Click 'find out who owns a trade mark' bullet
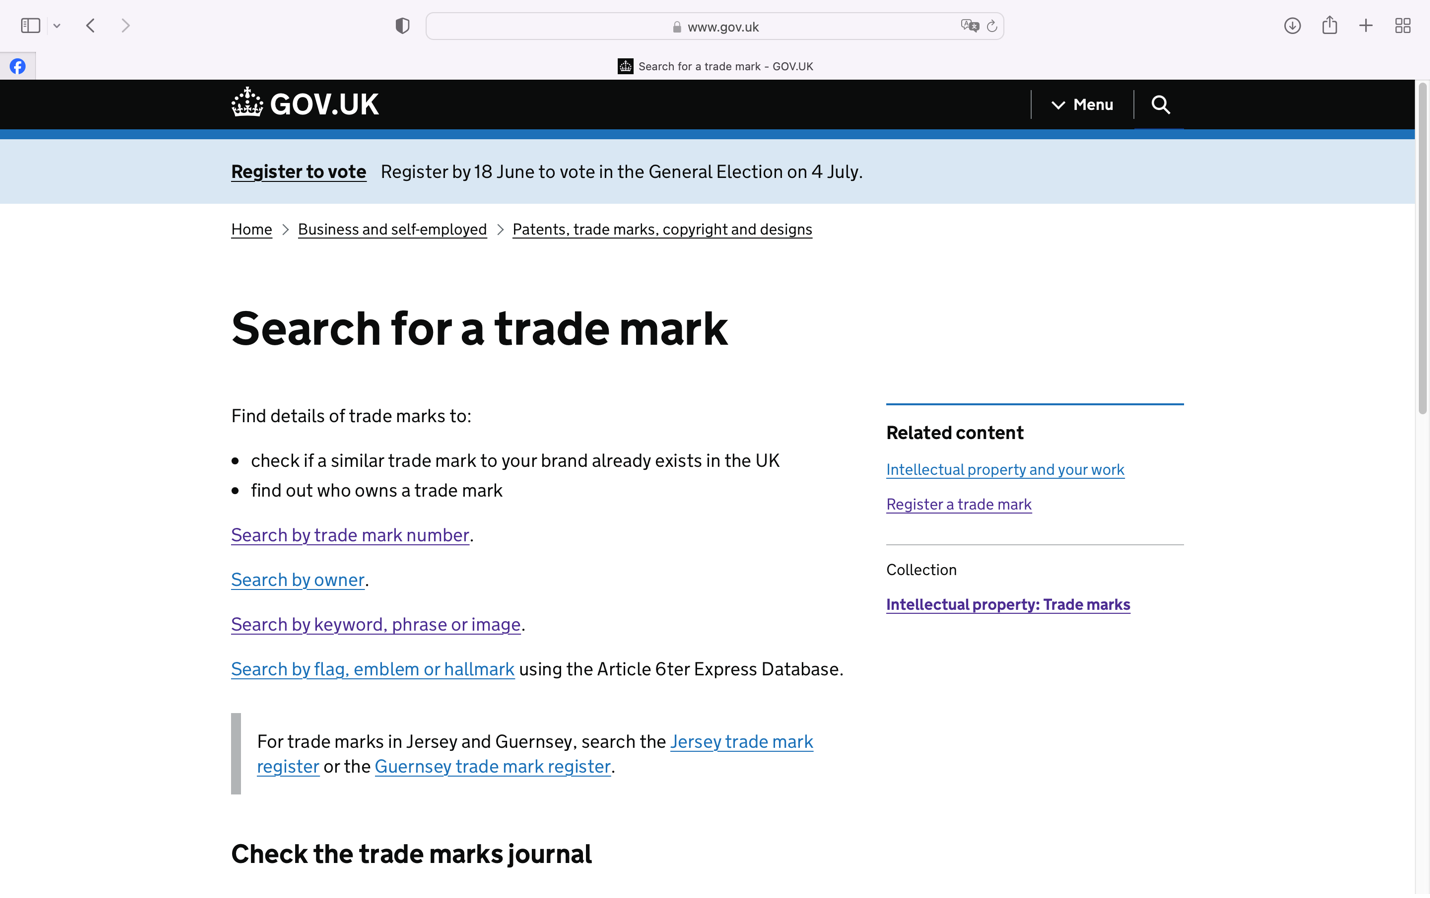The image size is (1430, 898). pos(377,491)
